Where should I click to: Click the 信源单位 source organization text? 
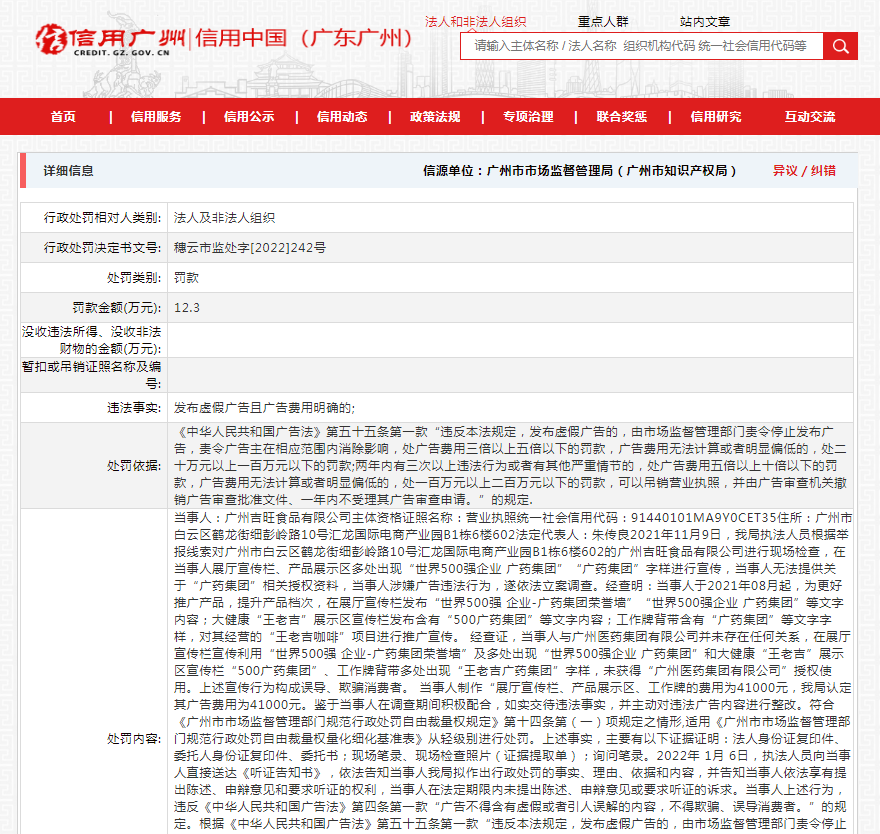coord(580,171)
